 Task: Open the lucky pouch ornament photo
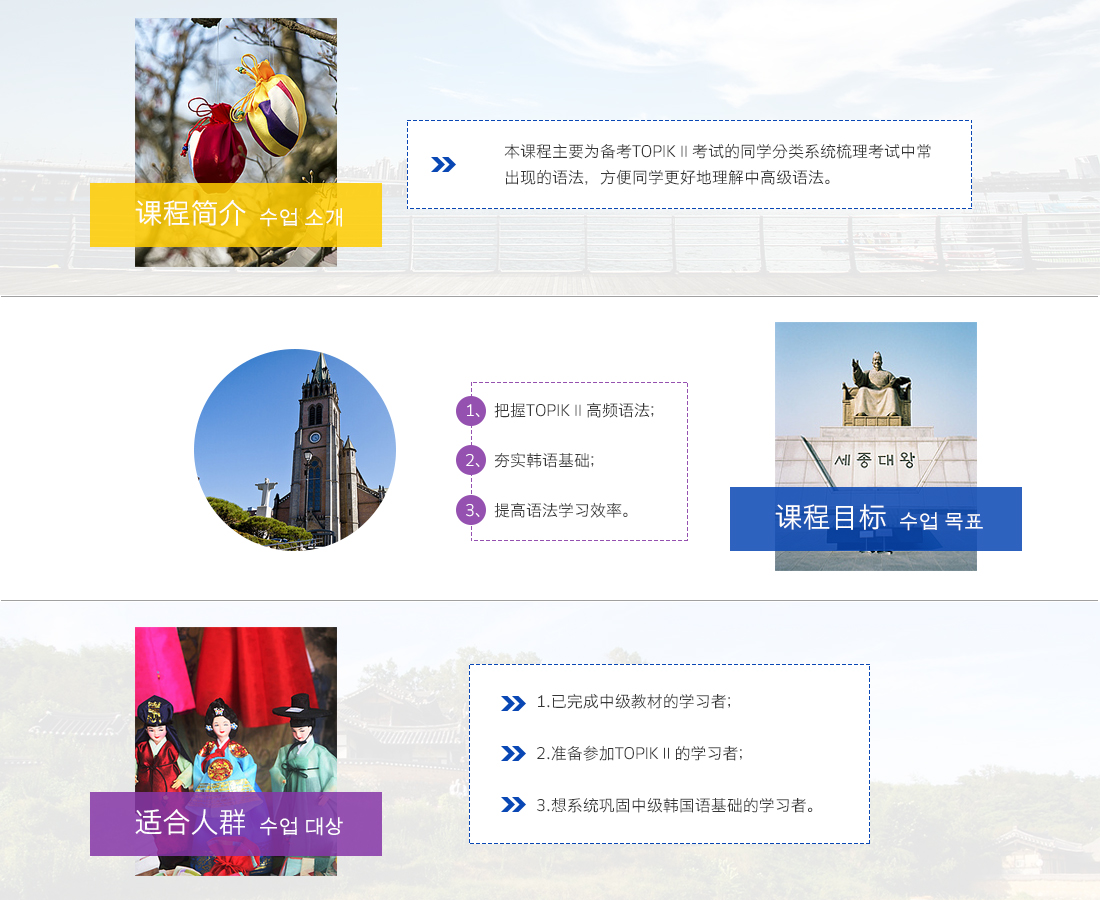236,100
